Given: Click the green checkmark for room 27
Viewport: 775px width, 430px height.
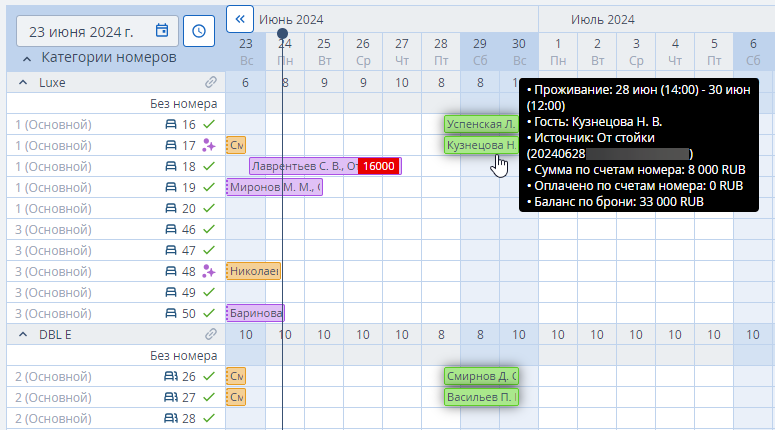Looking at the screenshot, I should click(209, 397).
